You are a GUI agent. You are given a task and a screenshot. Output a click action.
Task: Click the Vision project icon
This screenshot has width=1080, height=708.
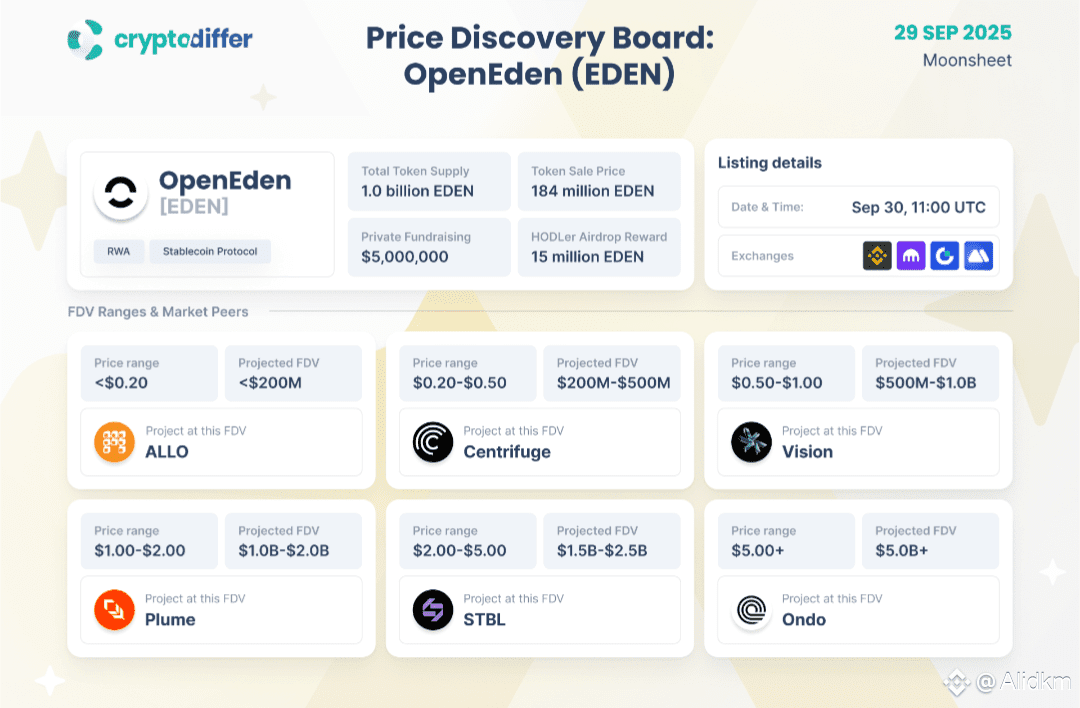click(x=751, y=442)
